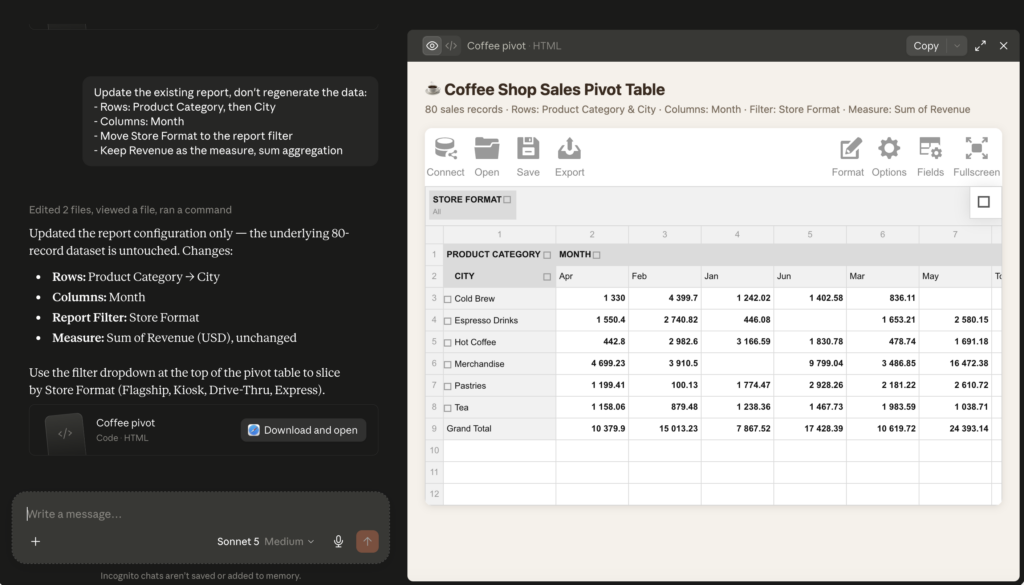Click cell value 16 472.38
Viewport: 1024px width, 585px height.
coord(955,364)
